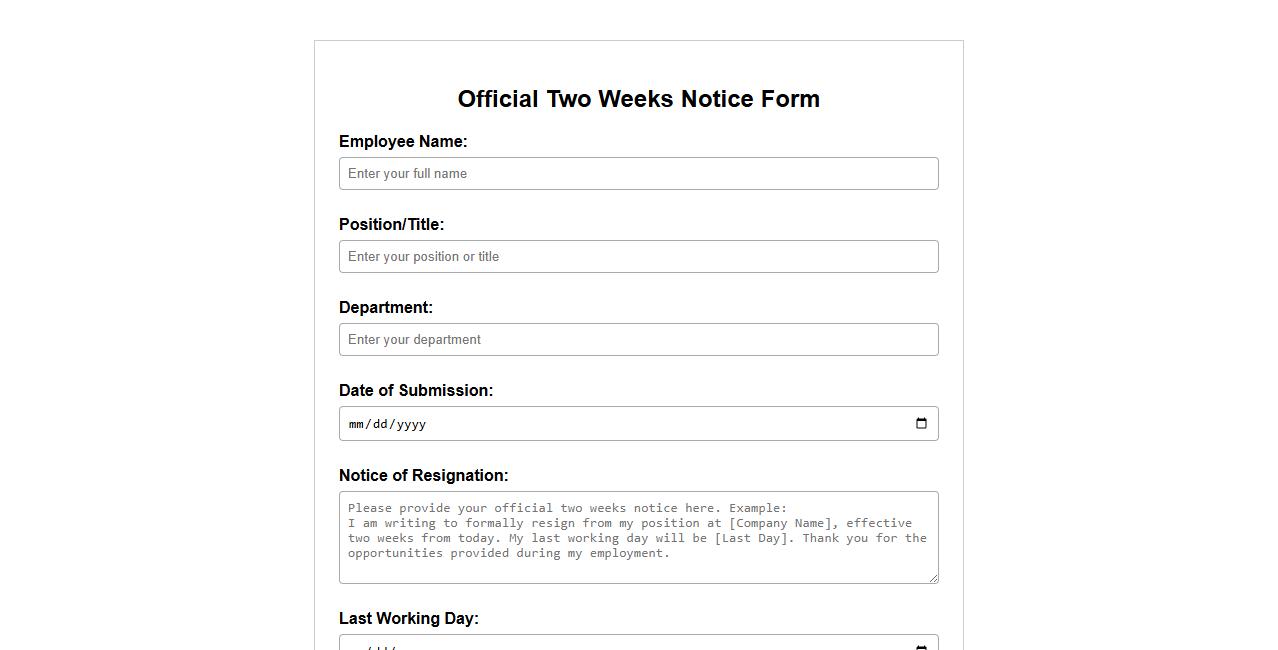Click the Employee Name input field
Viewport: 1278px width, 650px height.
click(x=638, y=173)
